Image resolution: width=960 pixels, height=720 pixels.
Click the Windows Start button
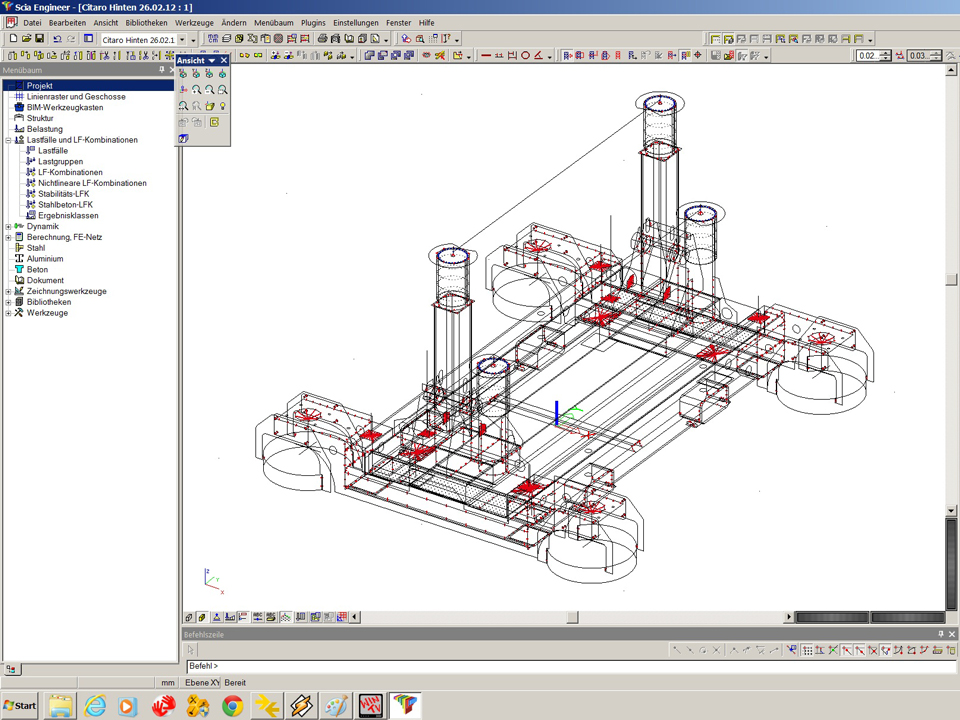[x=20, y=705]
